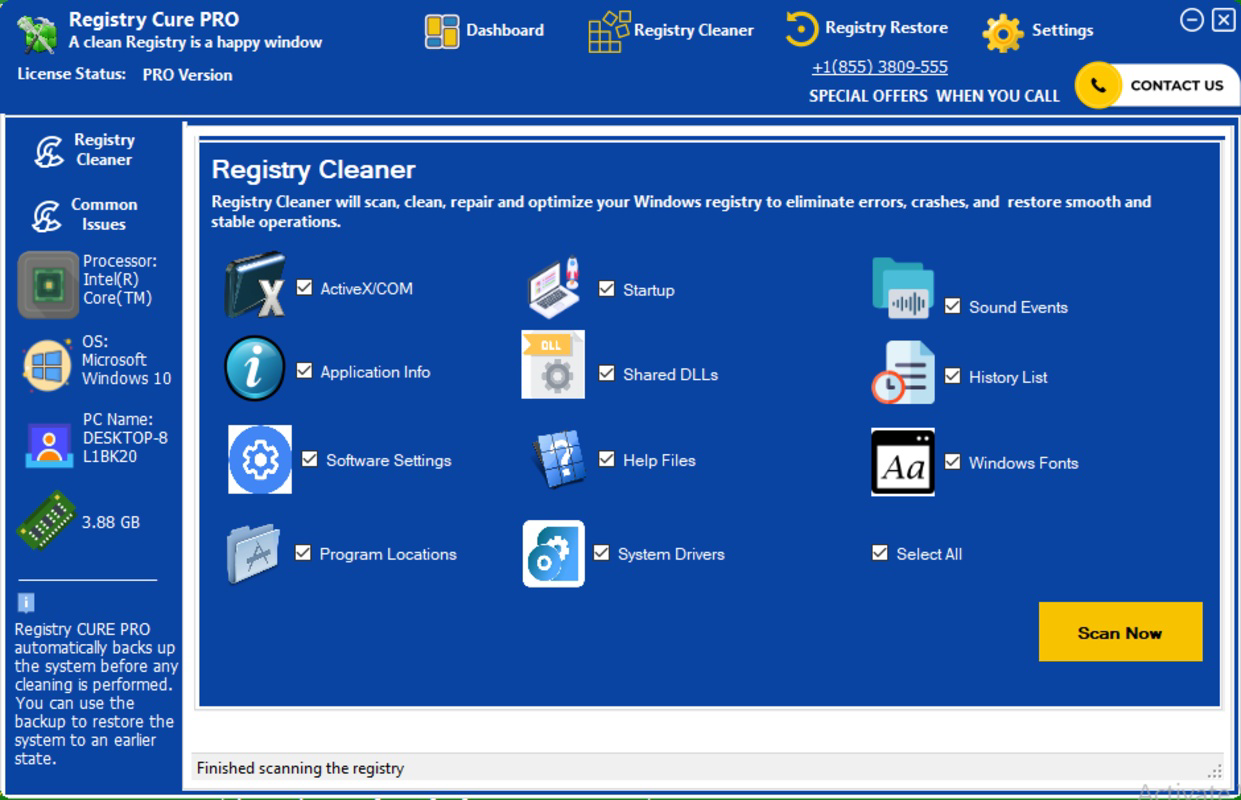Viewport: 1241px width, 800px height.
Task: Click the Processor chip icon
Action: [48, 285]
